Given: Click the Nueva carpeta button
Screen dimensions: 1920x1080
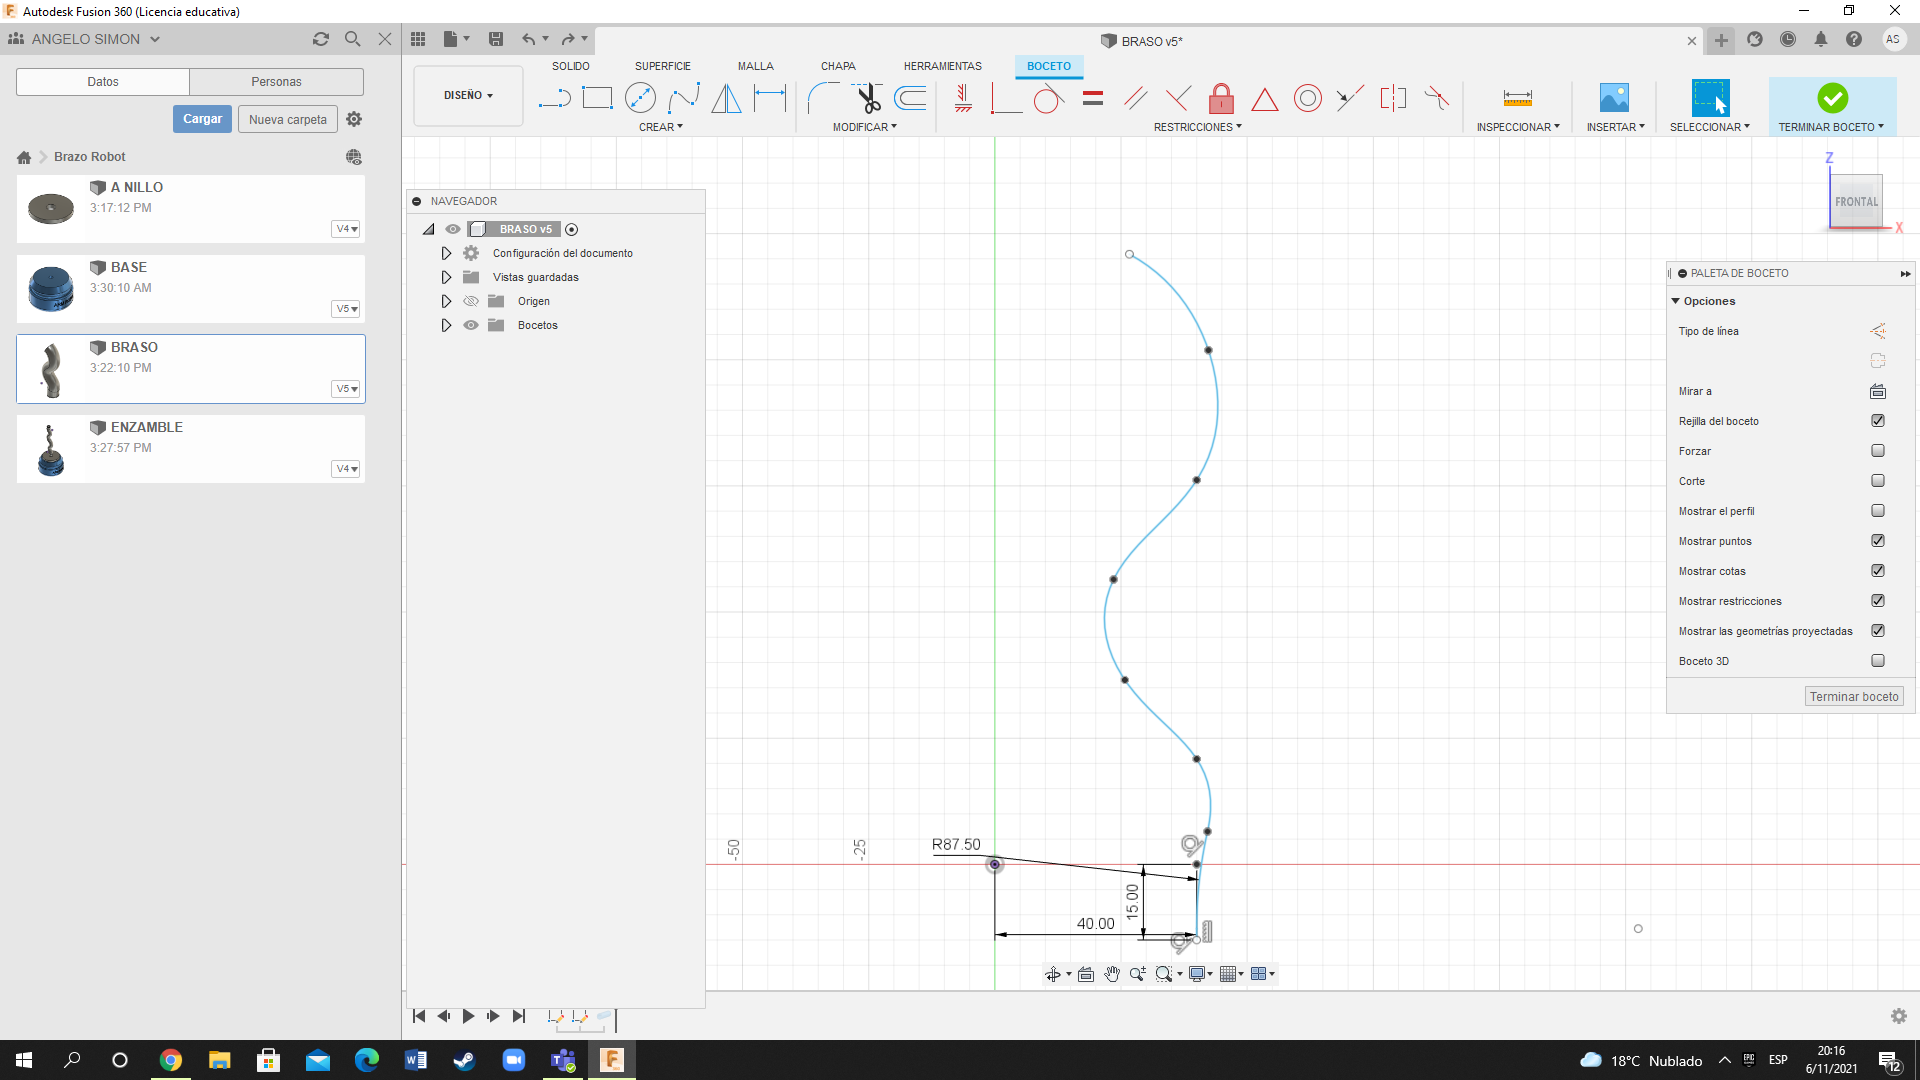Looking at the screenshot, I should [288, 119].
